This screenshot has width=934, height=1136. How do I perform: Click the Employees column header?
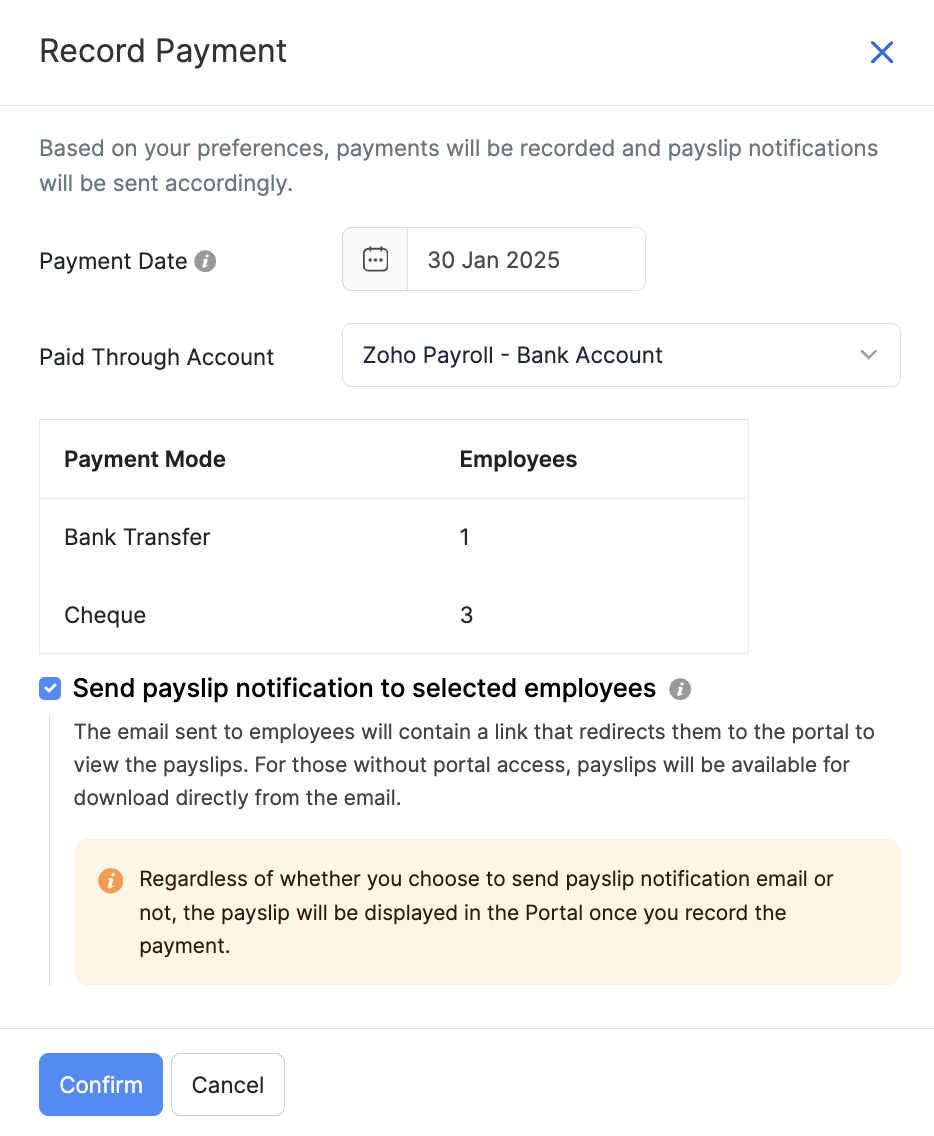coord(518,459)
